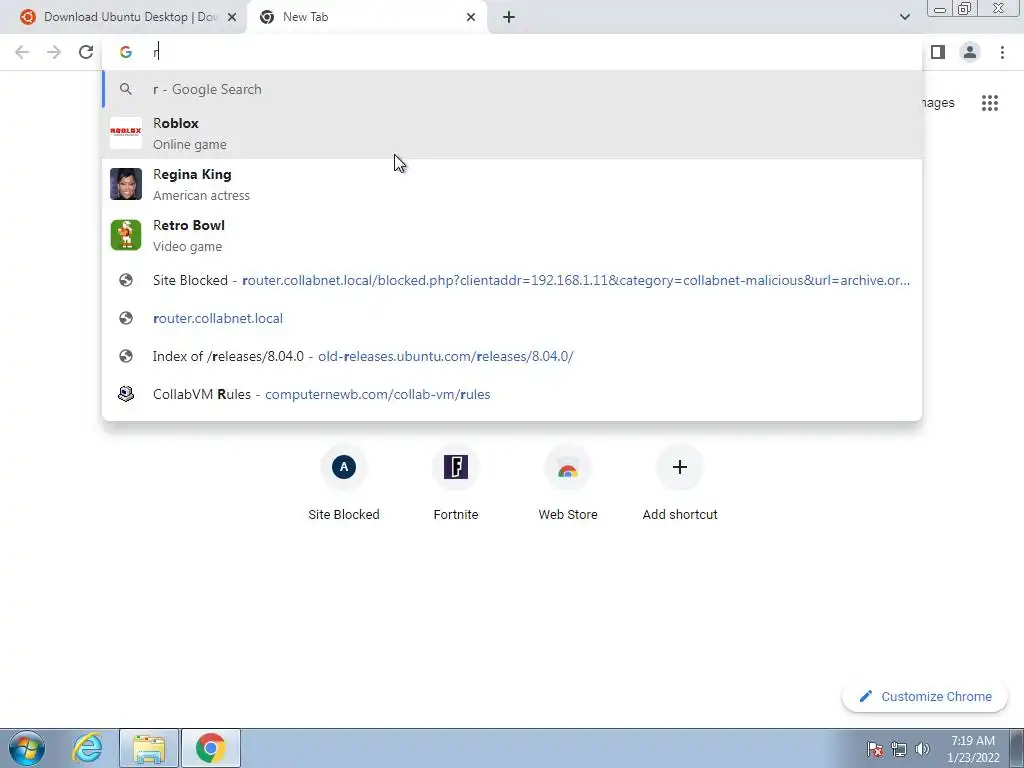The height and width of the screenshot is (768, 1024).
Task: Click the Retro Bowl game thumbnail
Action: pyautogui.click(x=125, y=235)
